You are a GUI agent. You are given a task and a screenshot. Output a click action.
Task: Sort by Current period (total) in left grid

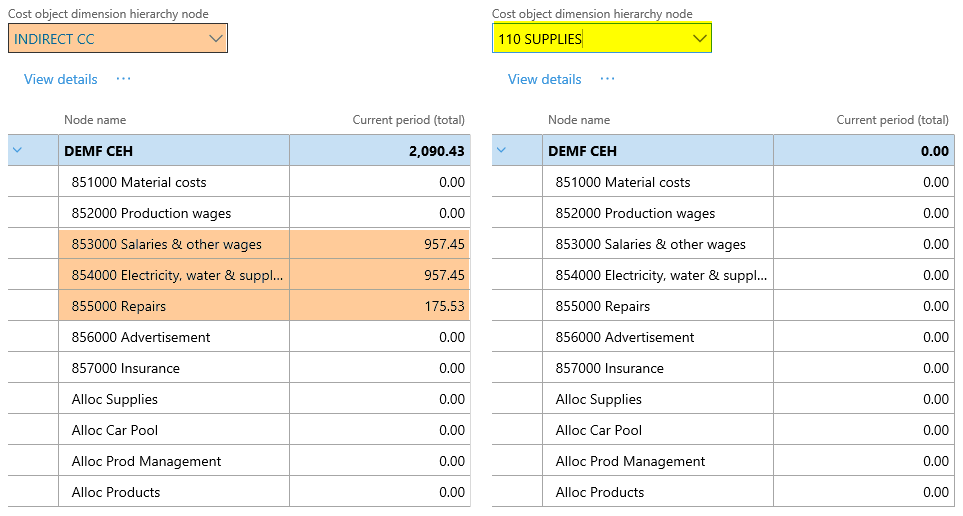click(408, 120)
